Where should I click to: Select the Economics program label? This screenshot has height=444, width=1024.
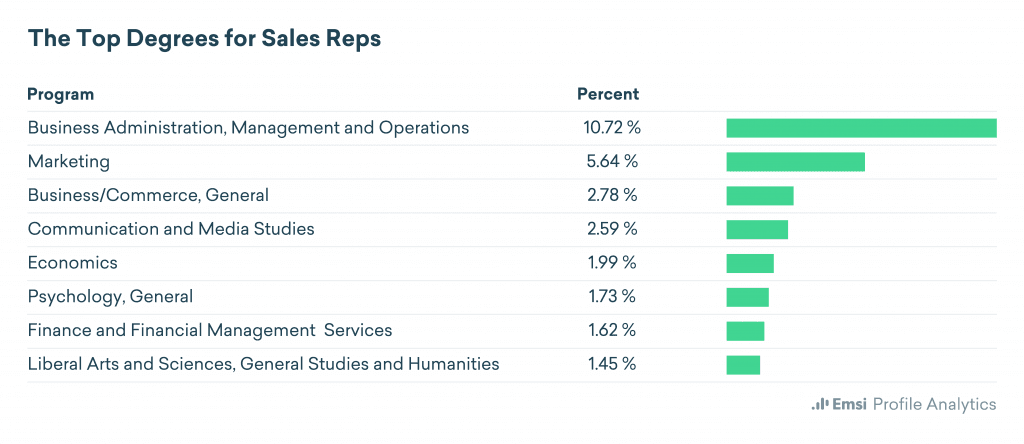pyautogui.click(x=73, y=263)
